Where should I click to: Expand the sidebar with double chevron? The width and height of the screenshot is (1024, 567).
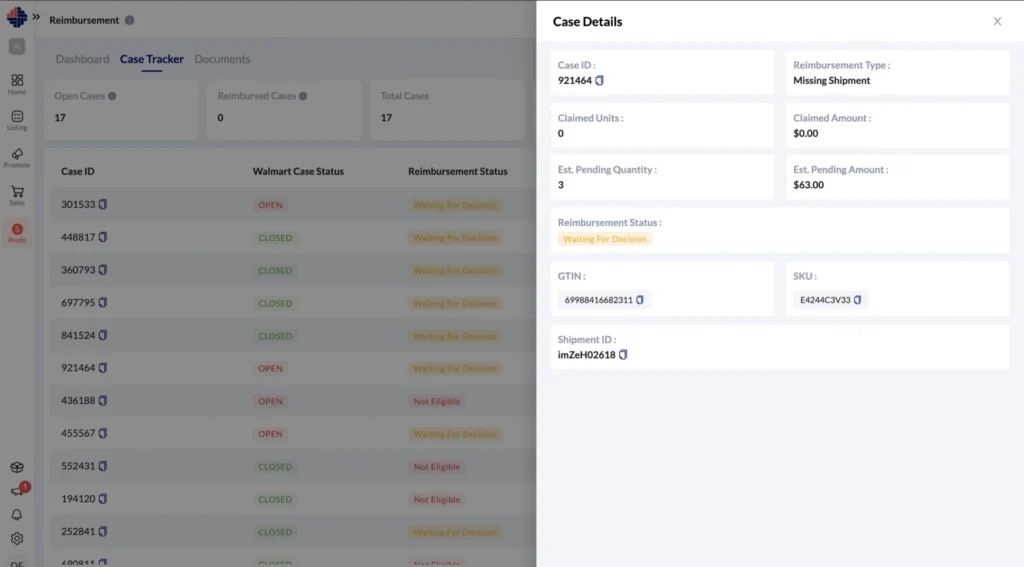click(x=37, y=17)
